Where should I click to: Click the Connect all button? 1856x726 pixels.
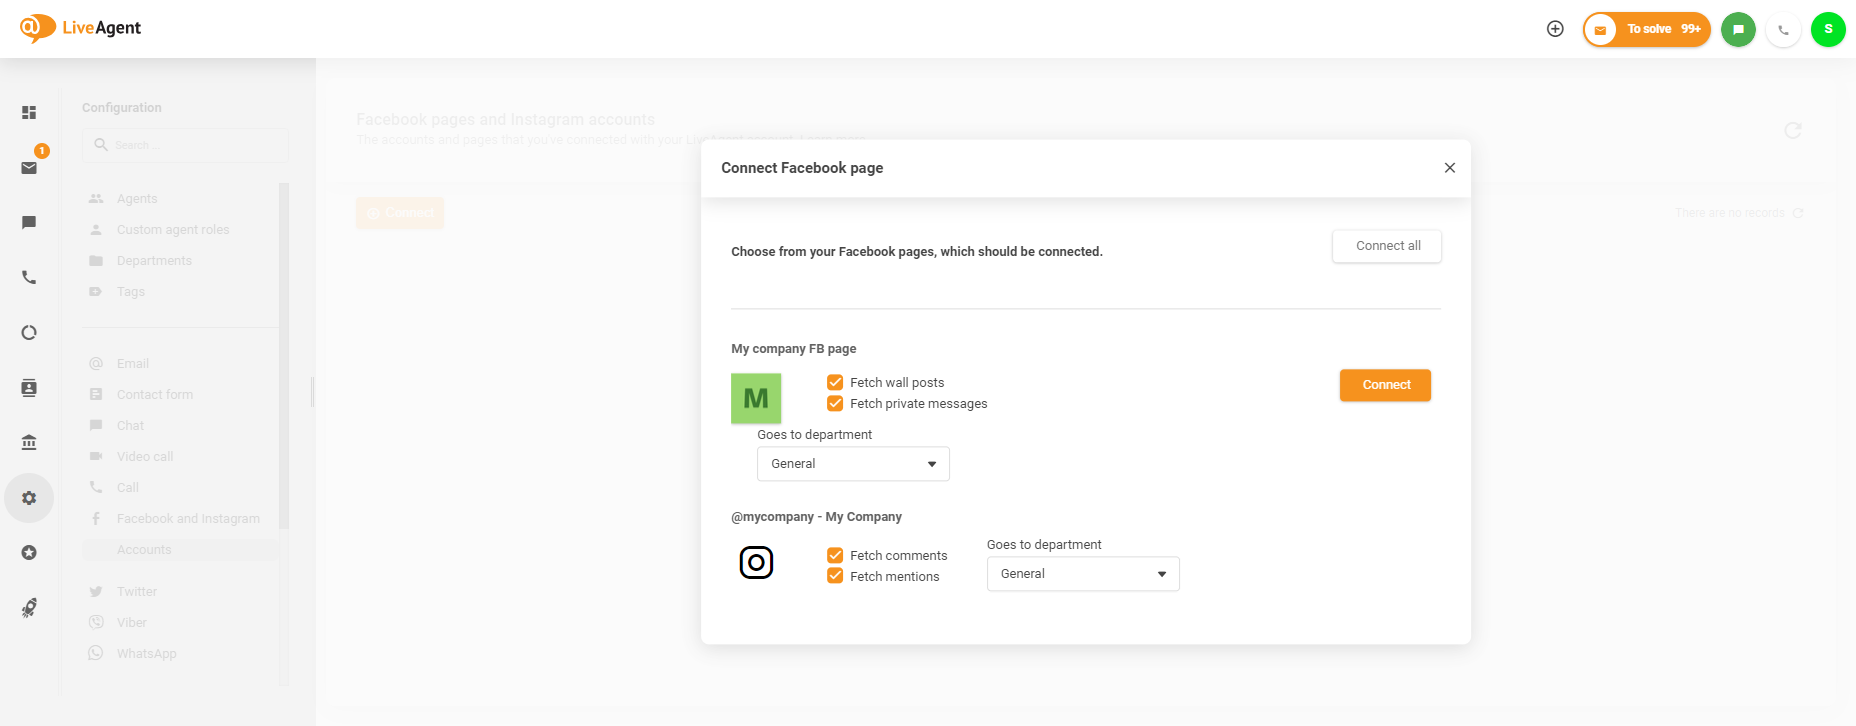coord(1387,246)
